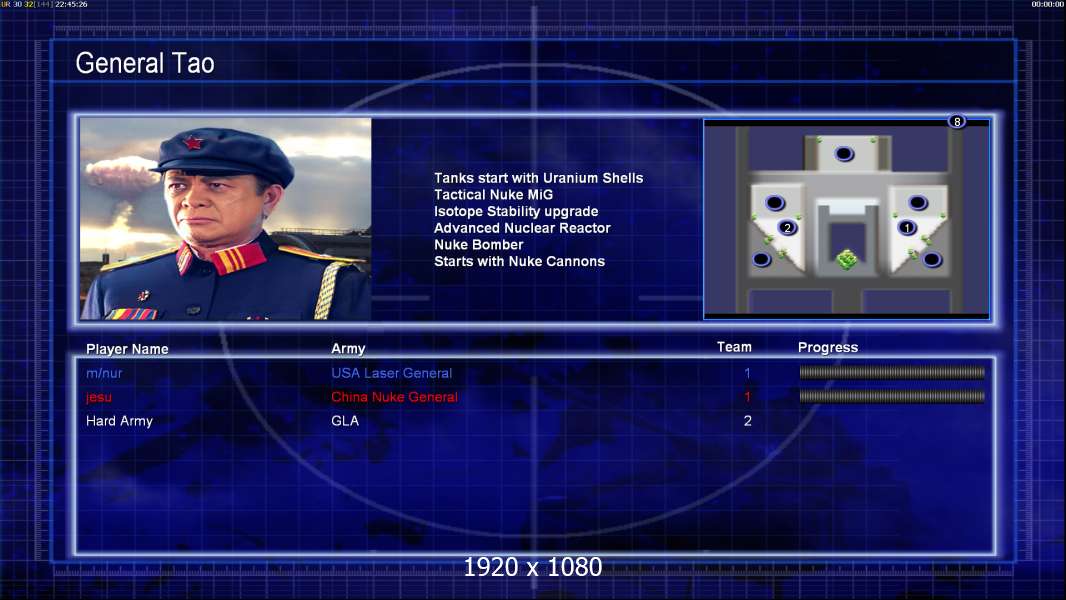This screenshot has width=1066, height=600.
Task: Click the General Tao title text
Action: click(x=145, y=63)
